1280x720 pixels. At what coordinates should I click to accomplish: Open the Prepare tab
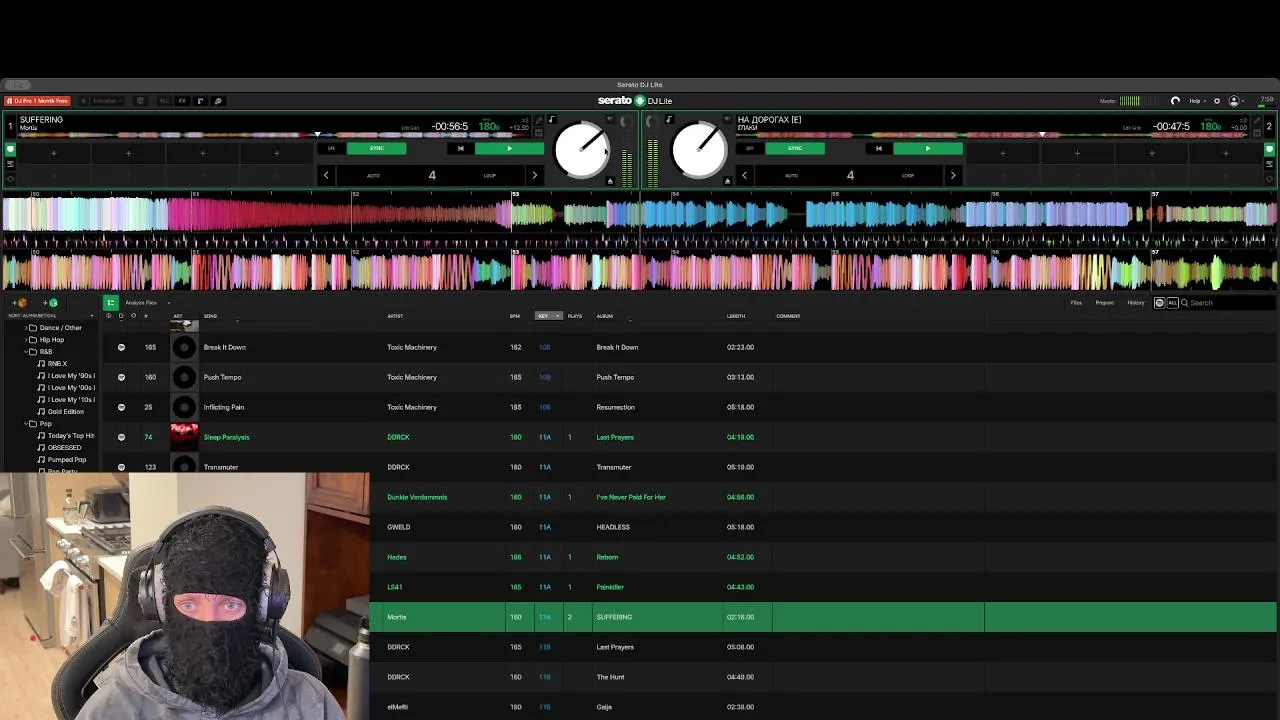(x=1105, y=303)
